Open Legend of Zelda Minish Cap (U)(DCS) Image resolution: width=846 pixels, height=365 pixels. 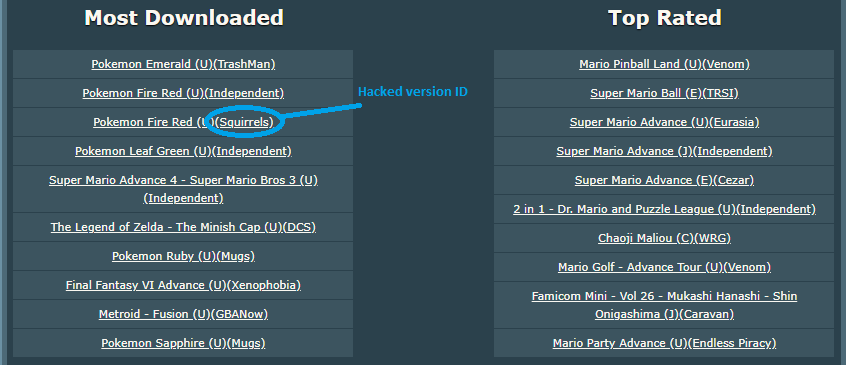pos(183,228)
